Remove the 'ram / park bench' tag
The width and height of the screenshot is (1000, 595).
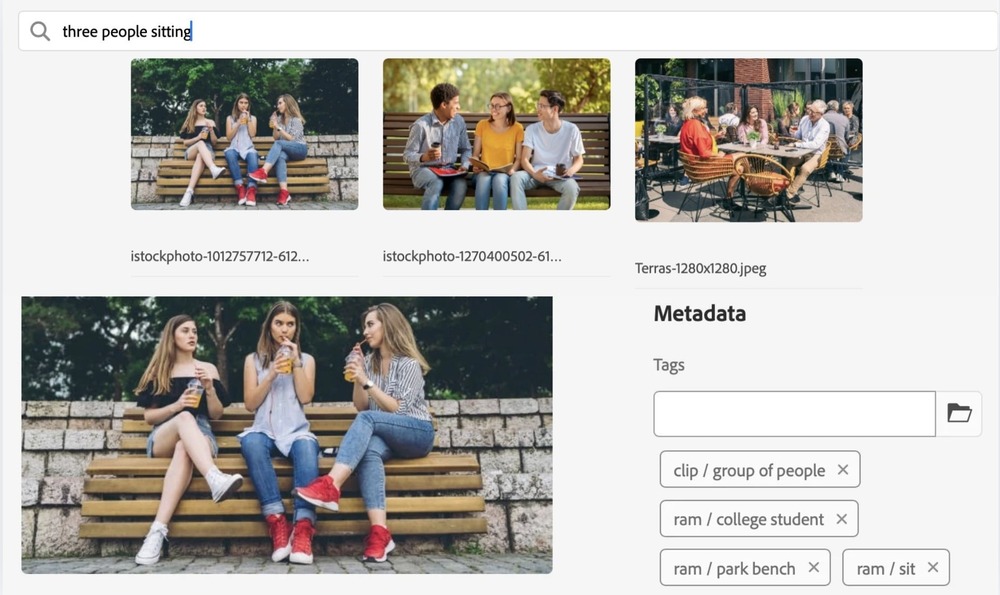click(813, 568)
